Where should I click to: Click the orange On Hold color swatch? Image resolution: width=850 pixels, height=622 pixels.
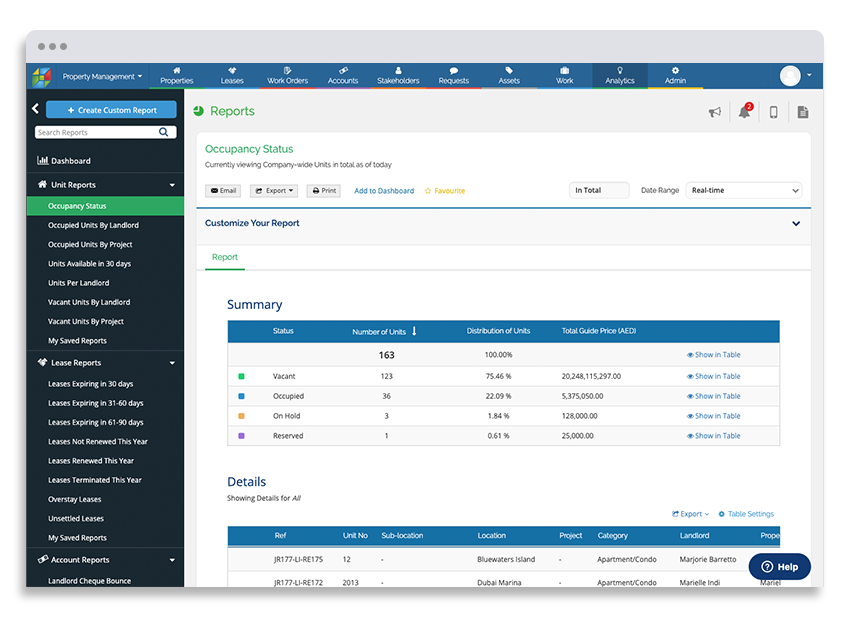(x=242, y=416)
